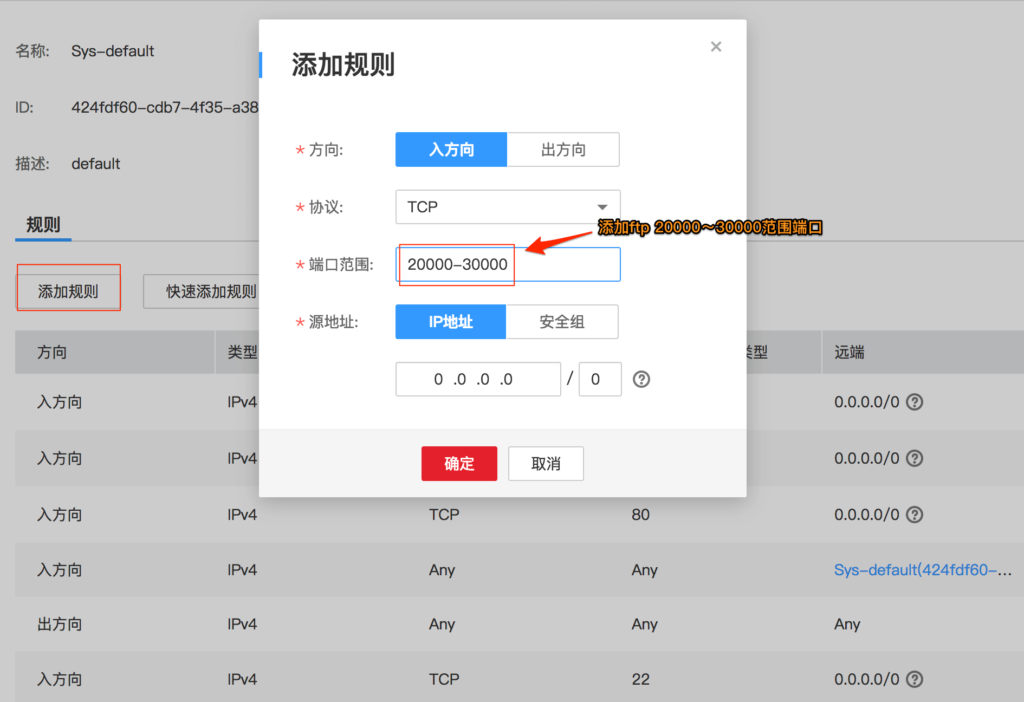Click the TCP cell in the port 22 row
The height and width of the screenshot is (702, 1024).
444,679
